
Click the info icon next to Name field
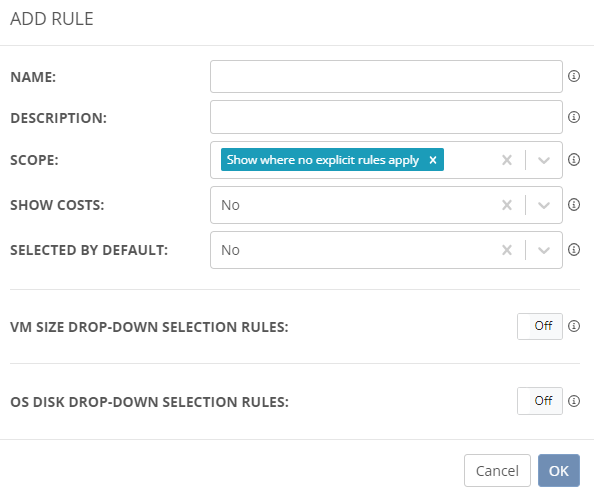574,76
